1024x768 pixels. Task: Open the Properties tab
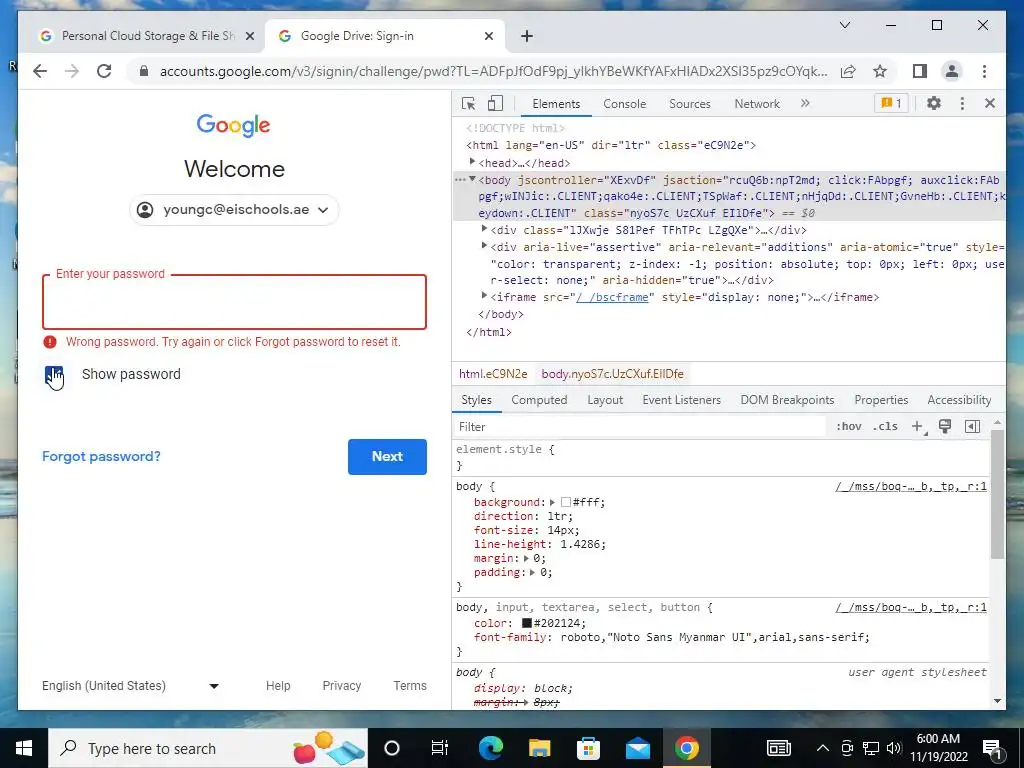pos(881,400)
